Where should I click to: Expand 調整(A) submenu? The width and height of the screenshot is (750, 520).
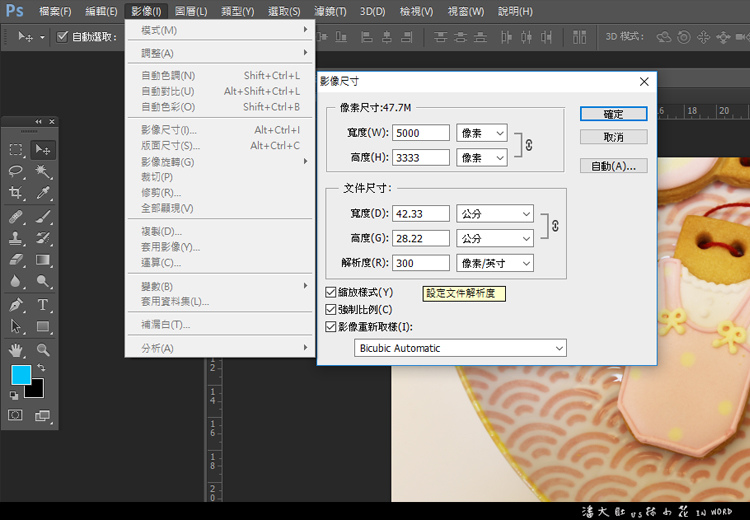coord(220,53)
